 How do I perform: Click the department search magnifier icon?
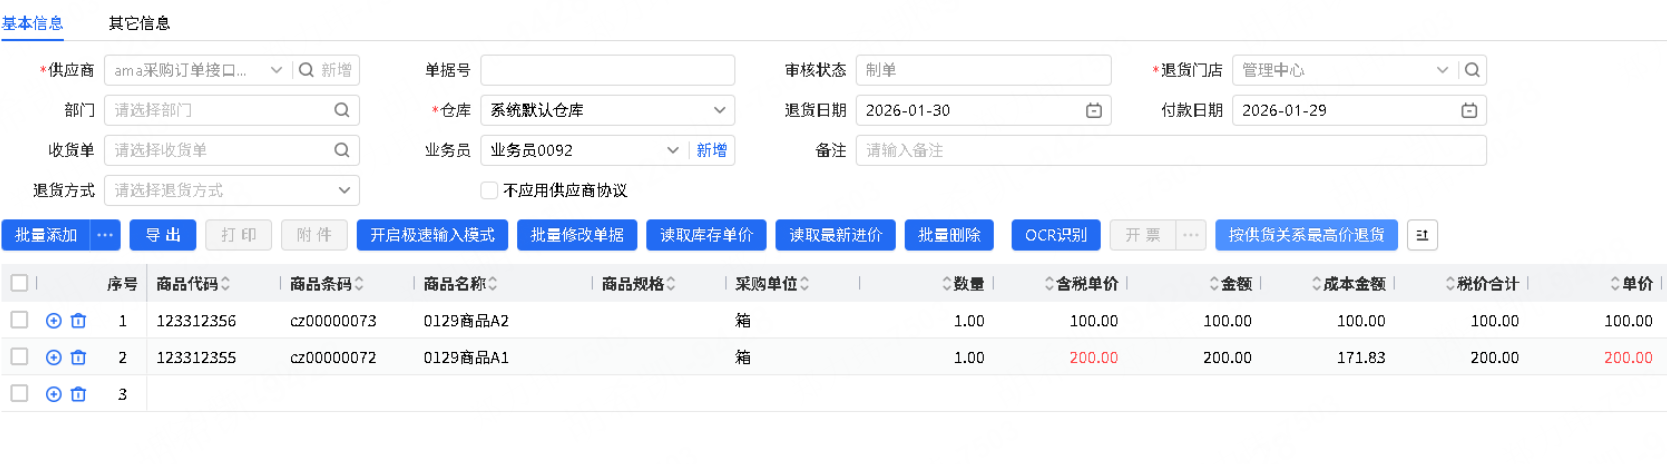coord(342,110)
